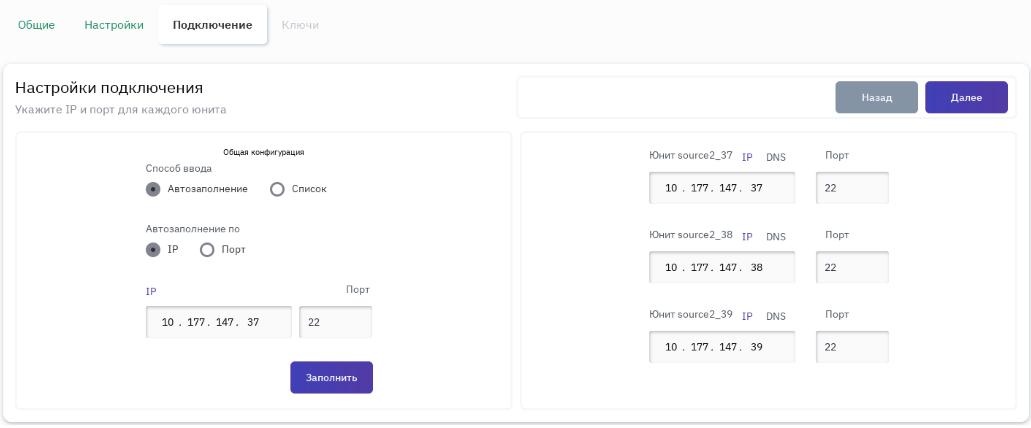The height and width of the screenshot is (428, 1031).
Task: Click the general configuration IP address field
Action: click(x=219, y=323)
